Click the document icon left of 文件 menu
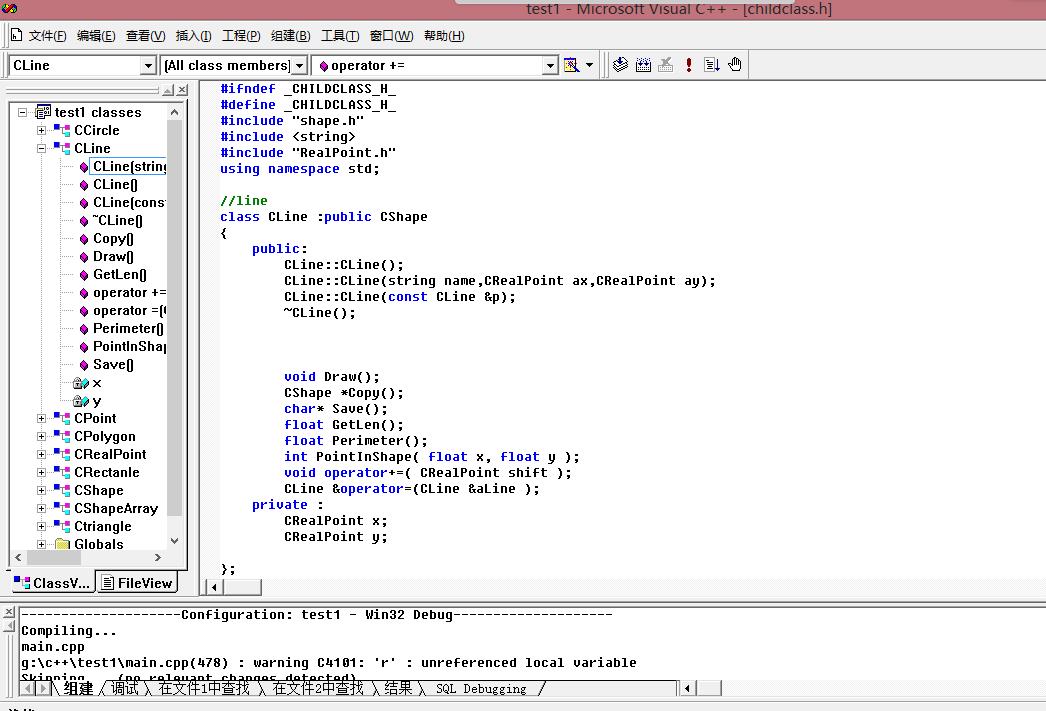Viewport: 1046px width, 711px height. tap(17, 35)
